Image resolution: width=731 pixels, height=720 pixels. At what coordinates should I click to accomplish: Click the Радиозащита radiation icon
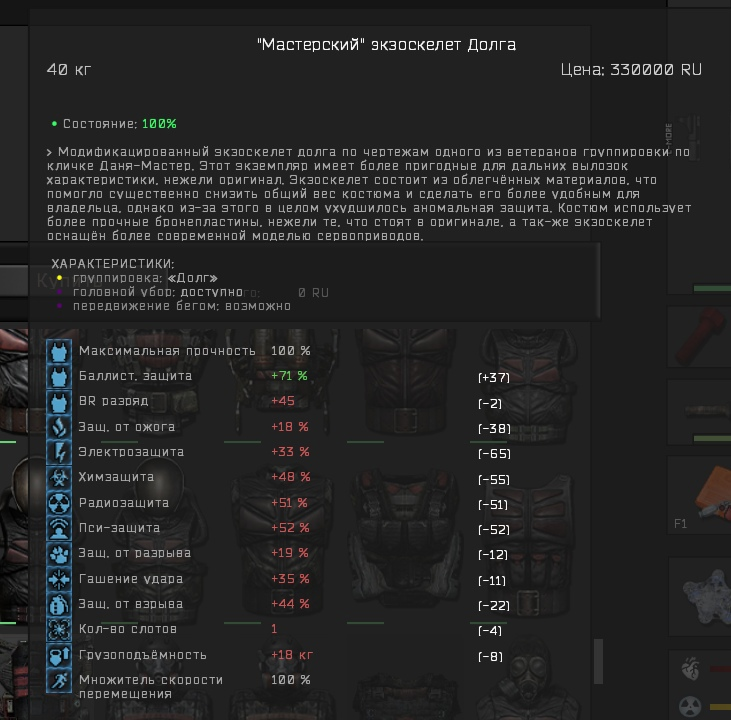(x=59, y=503)
